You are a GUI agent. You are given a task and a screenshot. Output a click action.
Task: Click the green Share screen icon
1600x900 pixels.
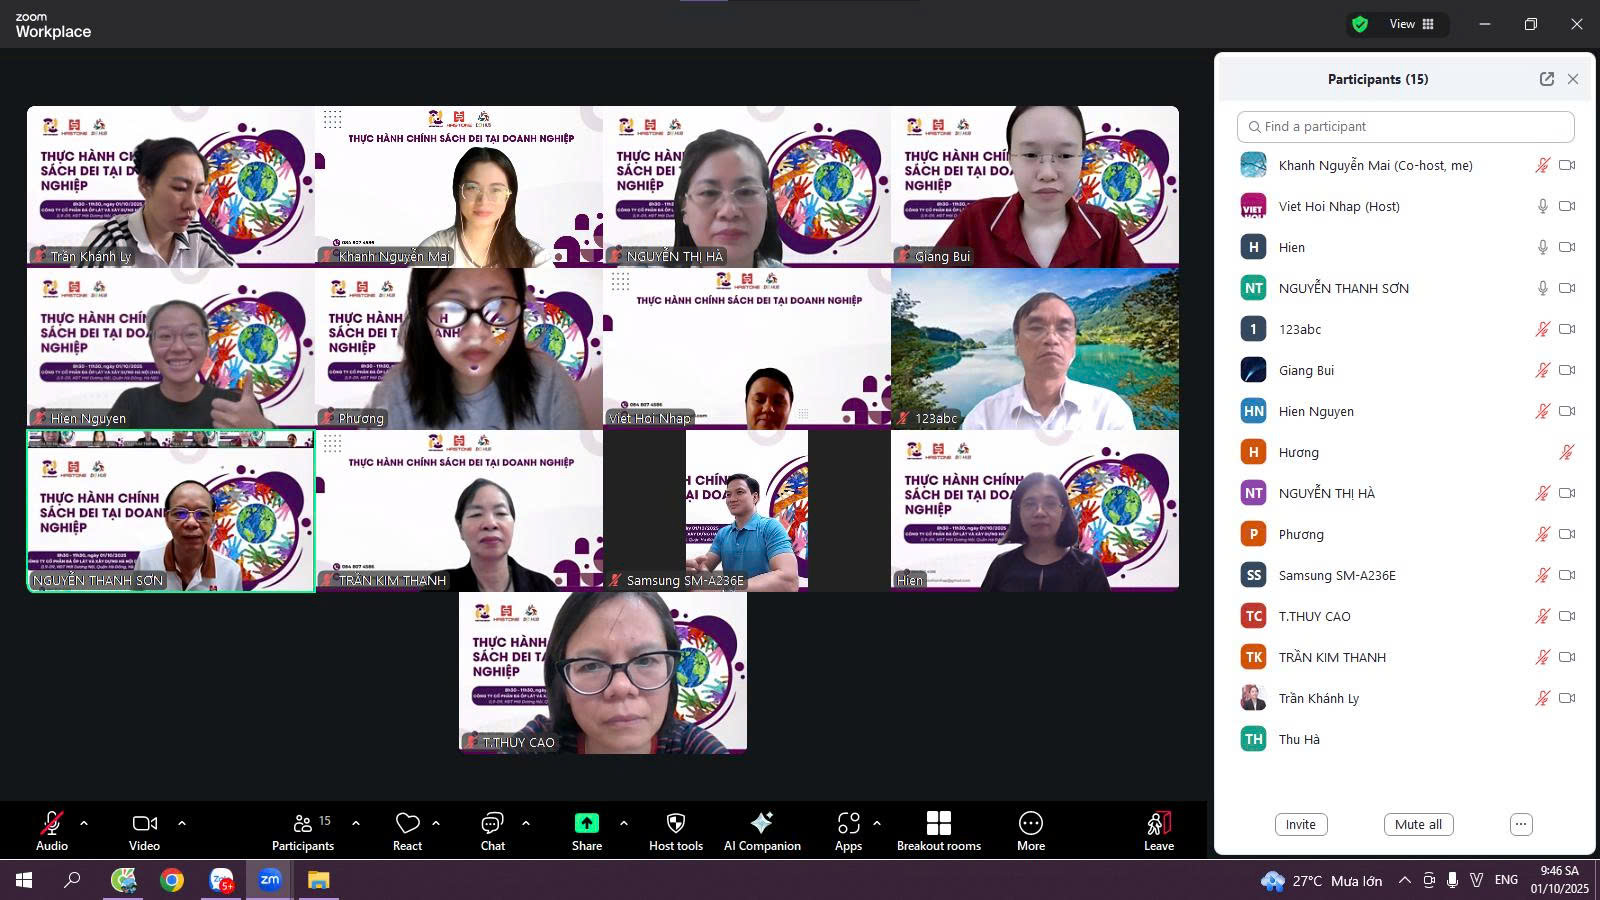click(x=586, y=823)
